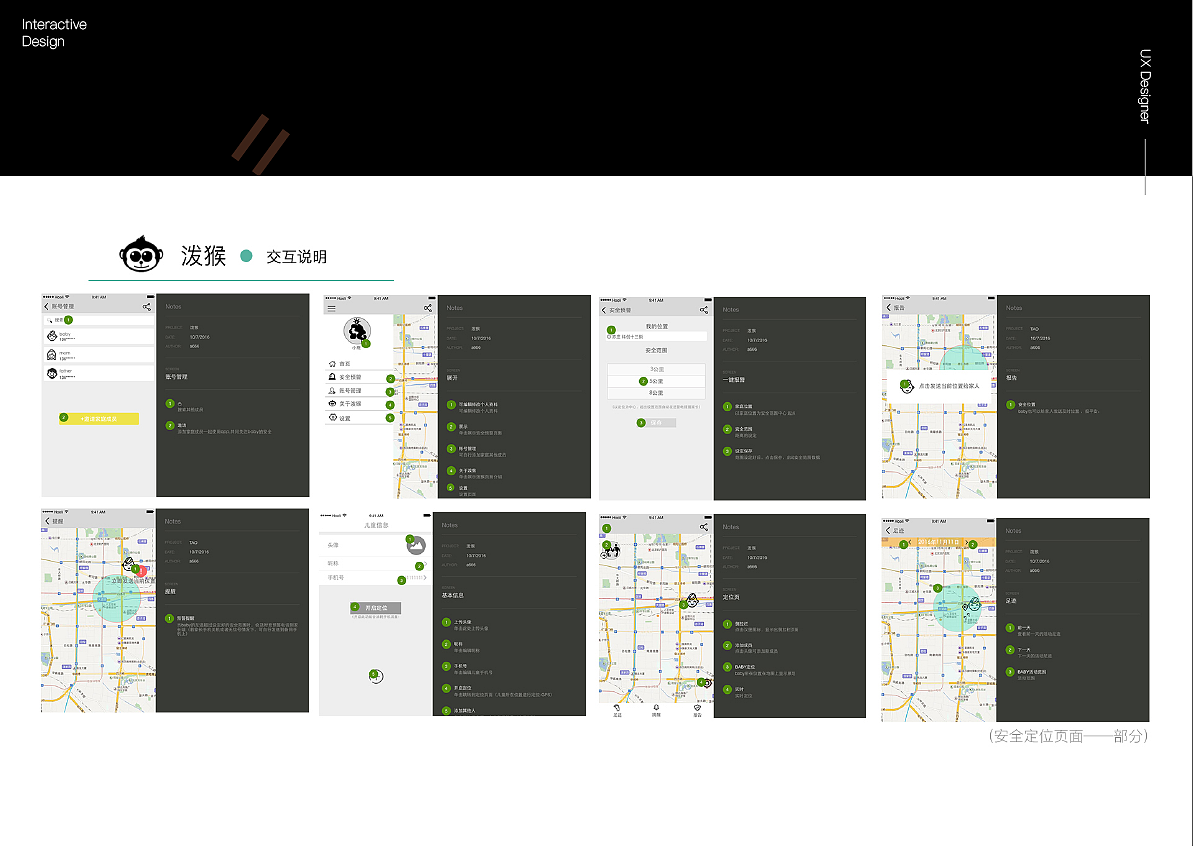Switch to the 报告 bottom tab
This screenshot has height=847, width=1193.
click(x=698, y=711)
